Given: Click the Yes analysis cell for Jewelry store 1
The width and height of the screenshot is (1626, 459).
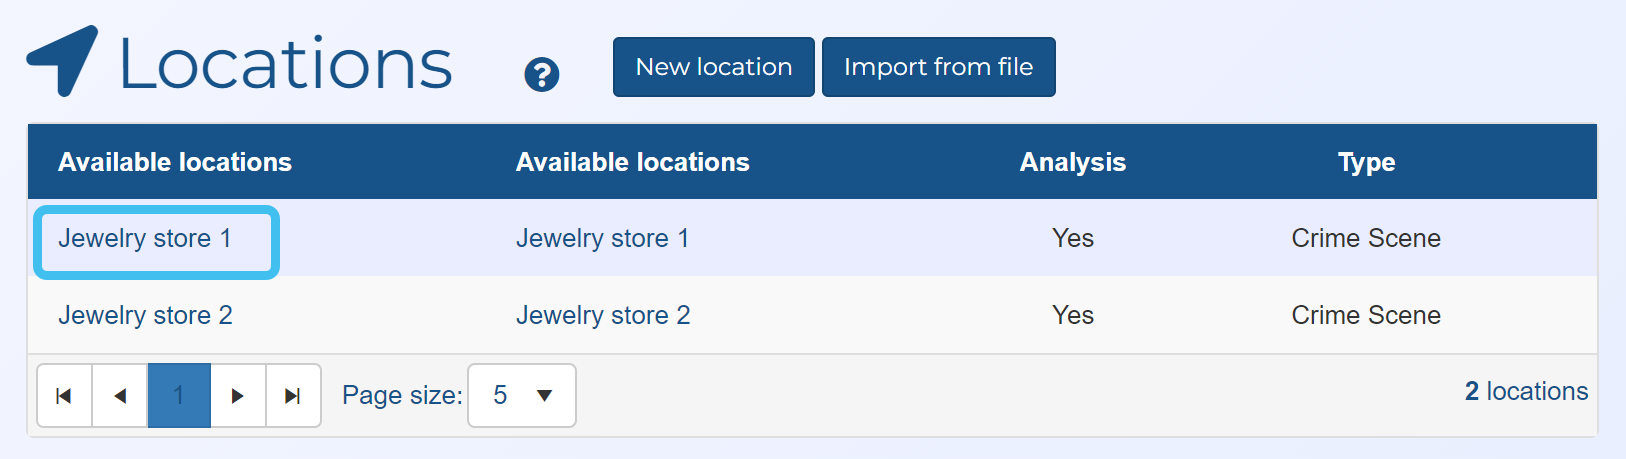Looking at the screenshot, I should [1072, 239].
